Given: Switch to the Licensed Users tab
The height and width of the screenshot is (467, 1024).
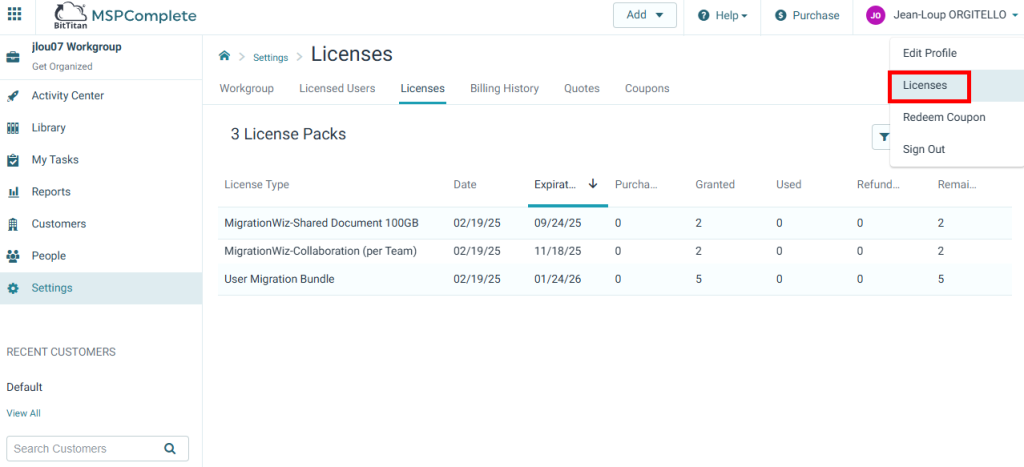Looking at the screenshot, I should 337,88.
